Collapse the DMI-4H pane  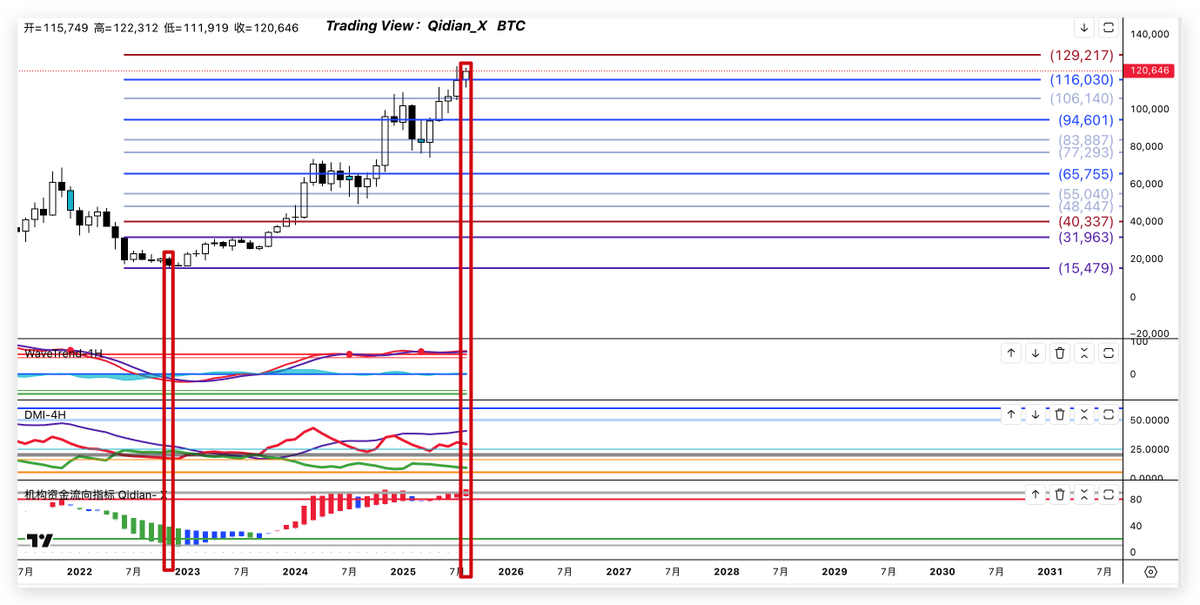(x=1084, y=414)
